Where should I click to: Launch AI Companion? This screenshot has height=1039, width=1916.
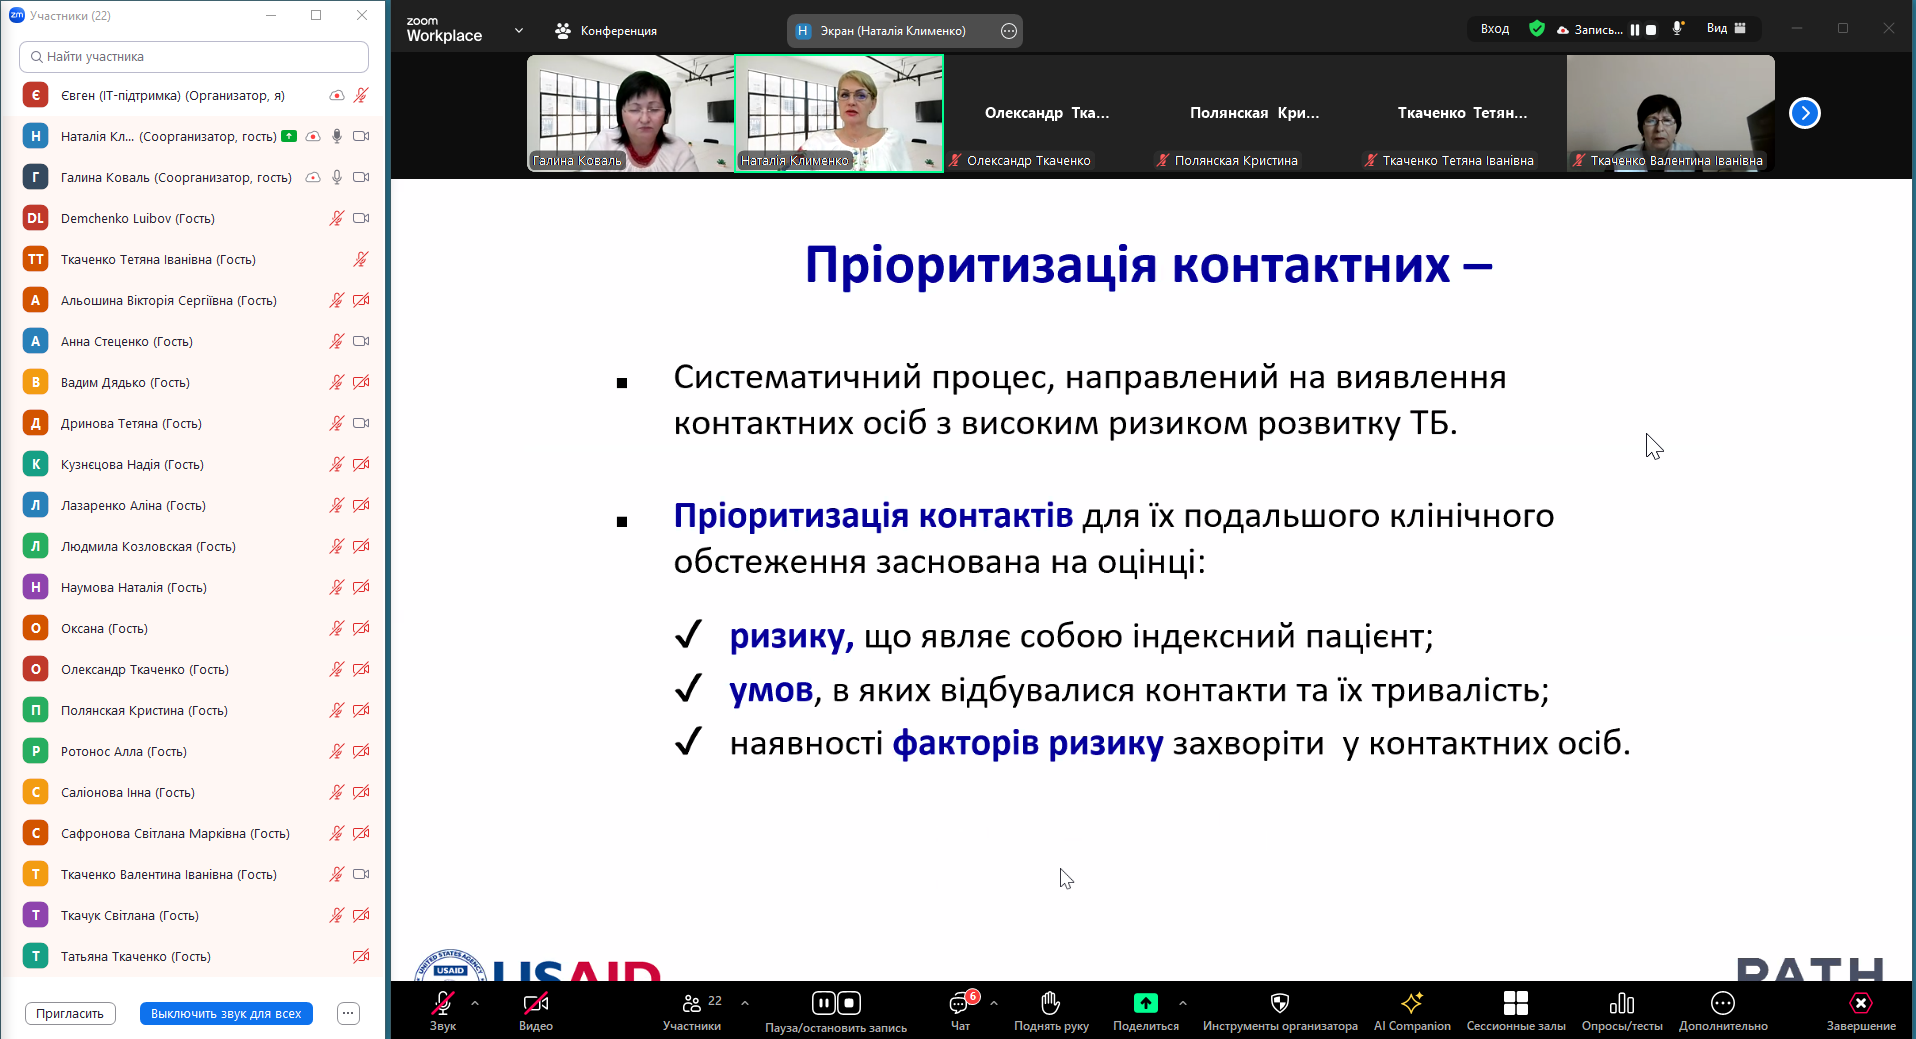1411,1003
